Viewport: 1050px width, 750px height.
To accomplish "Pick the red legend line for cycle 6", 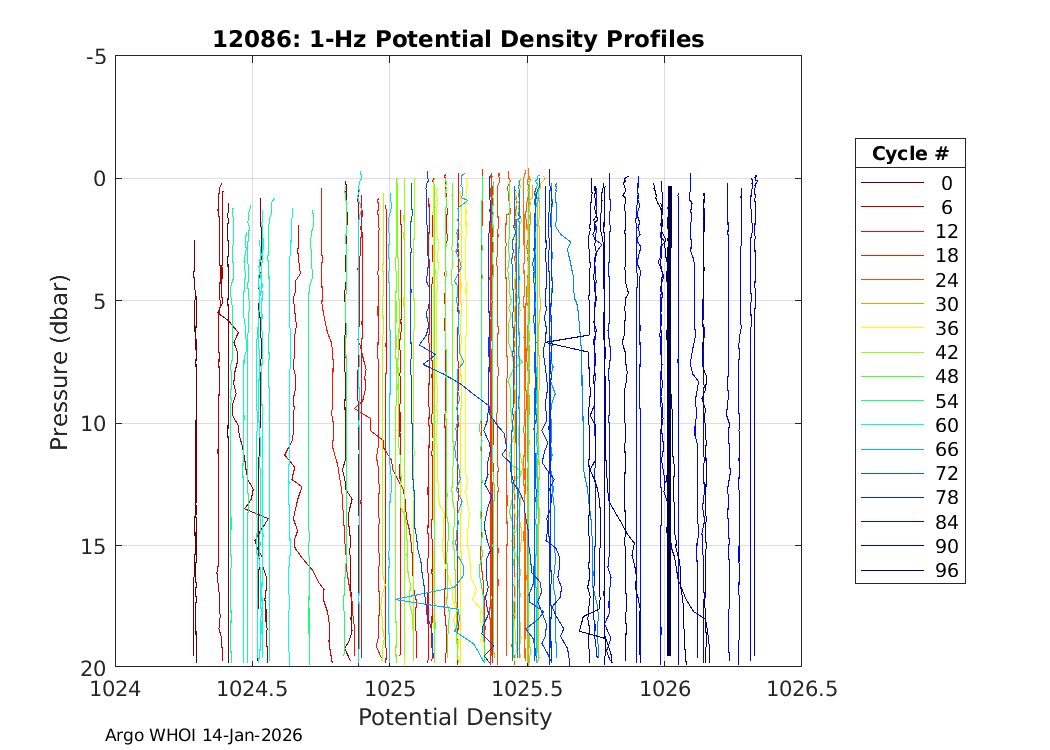I will (x=891, y=207).
